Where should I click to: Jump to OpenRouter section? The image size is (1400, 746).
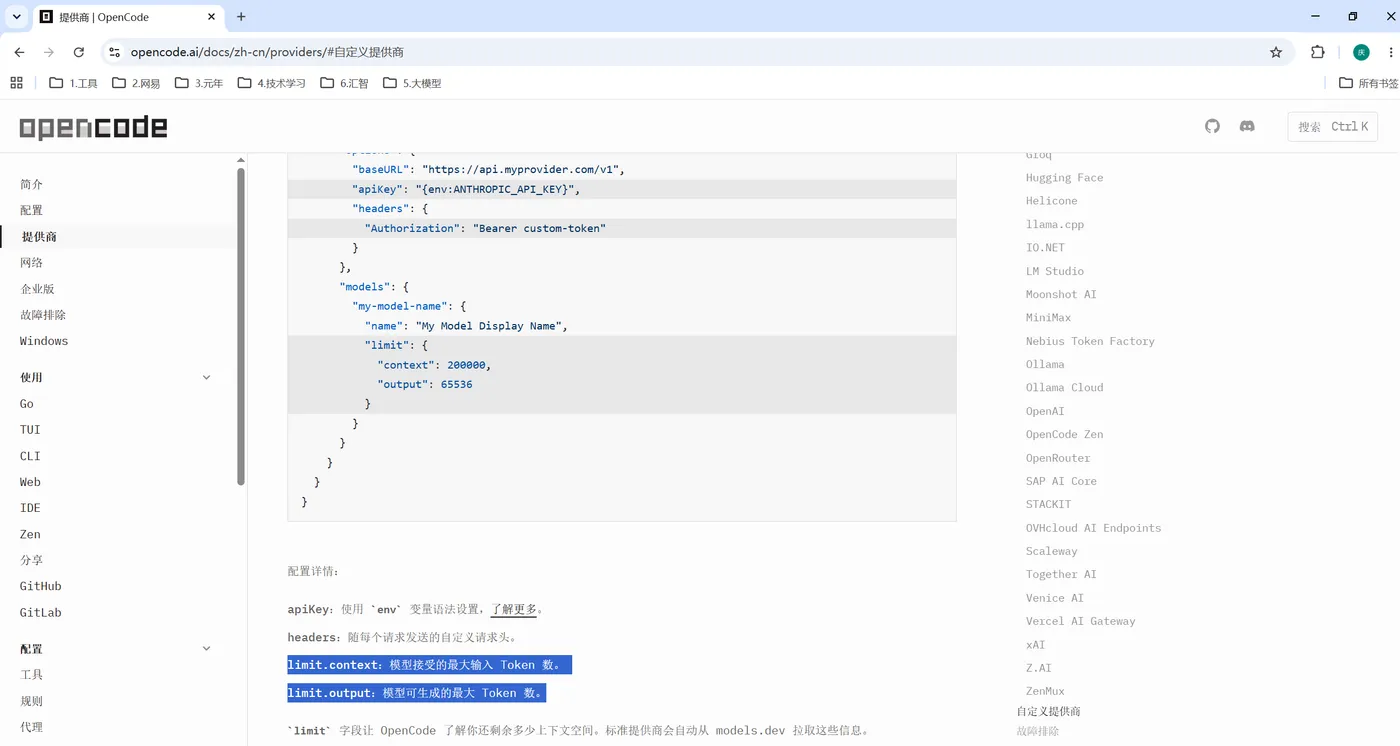click(x=1058, y=458)
